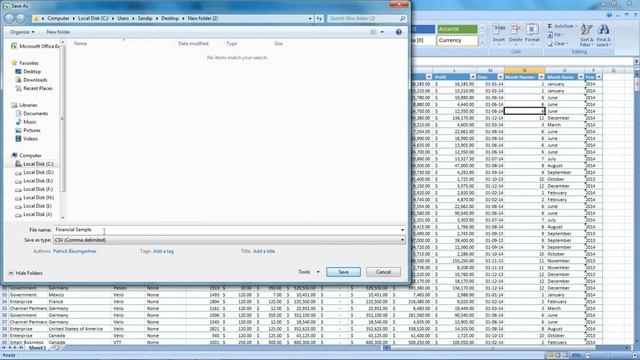This screenshot has height=360, width=640.
Task: Open the Organize dropdown menu
Action: coord(22,32)
